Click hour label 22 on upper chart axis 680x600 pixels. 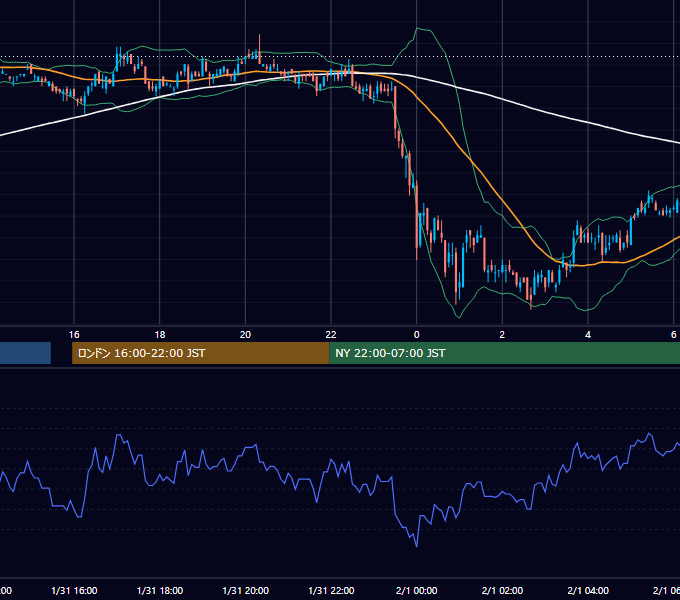331,335
